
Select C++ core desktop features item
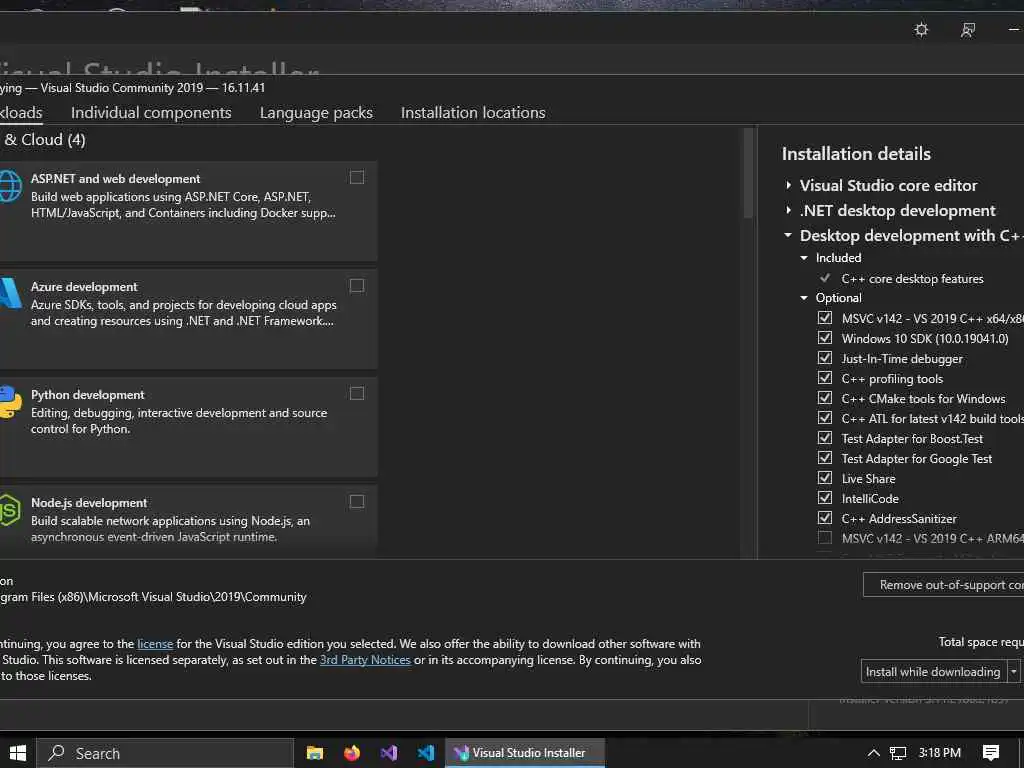pos(912,279)
